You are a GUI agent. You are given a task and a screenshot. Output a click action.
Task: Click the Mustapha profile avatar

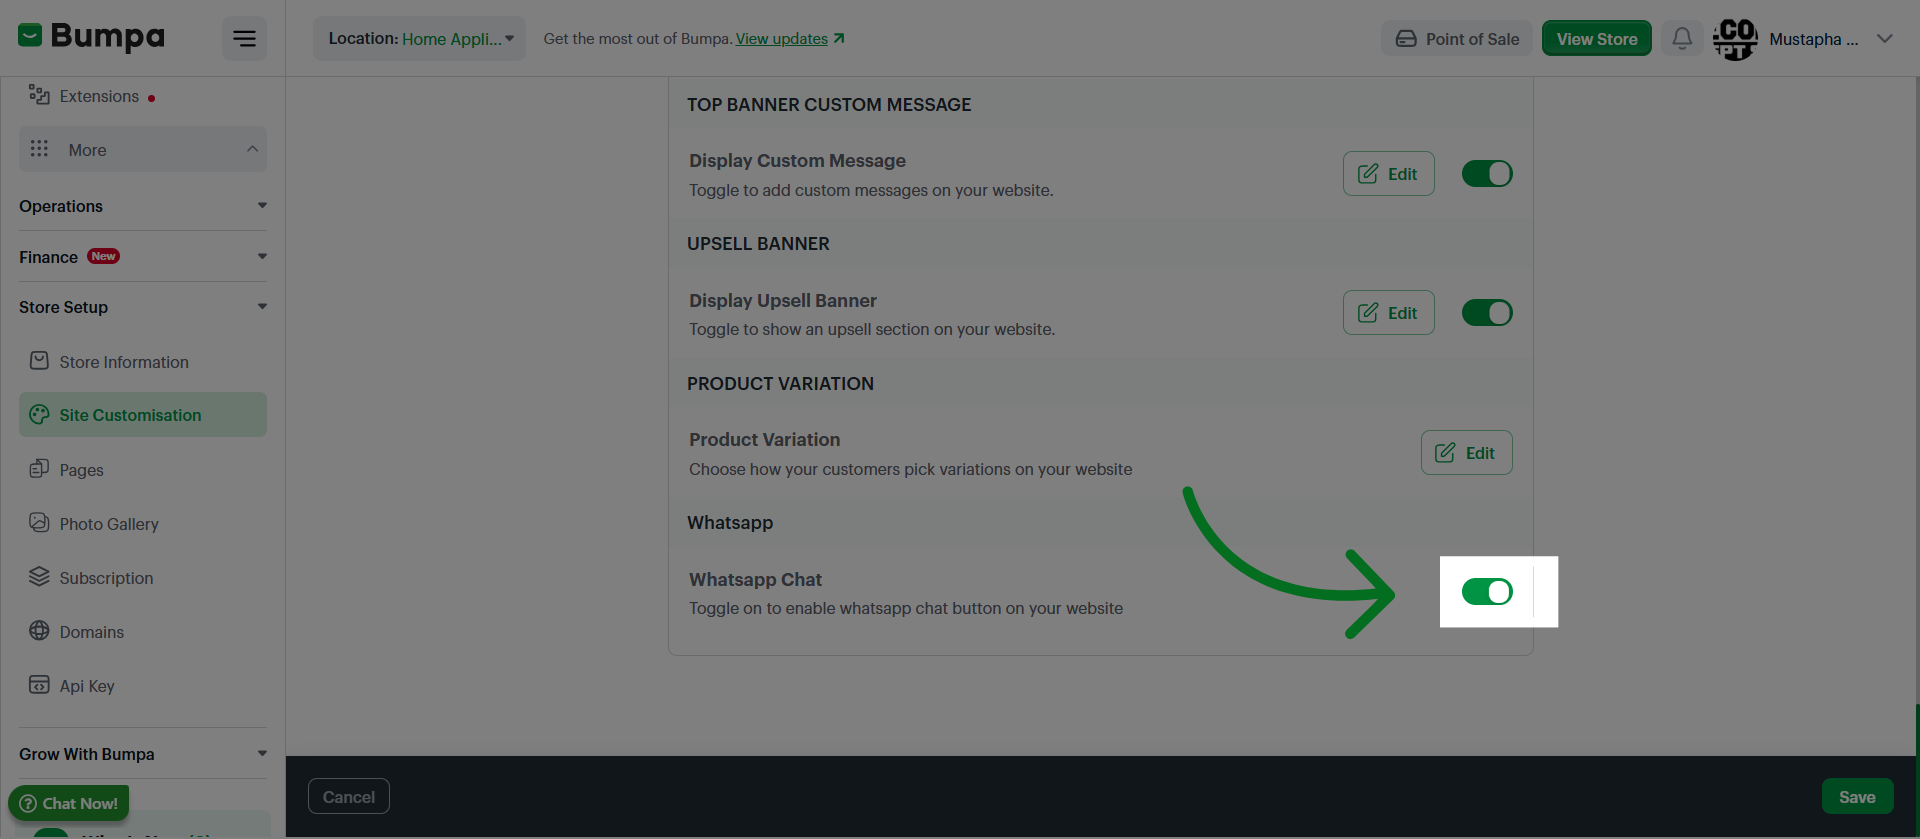[x=1735, y=39]
